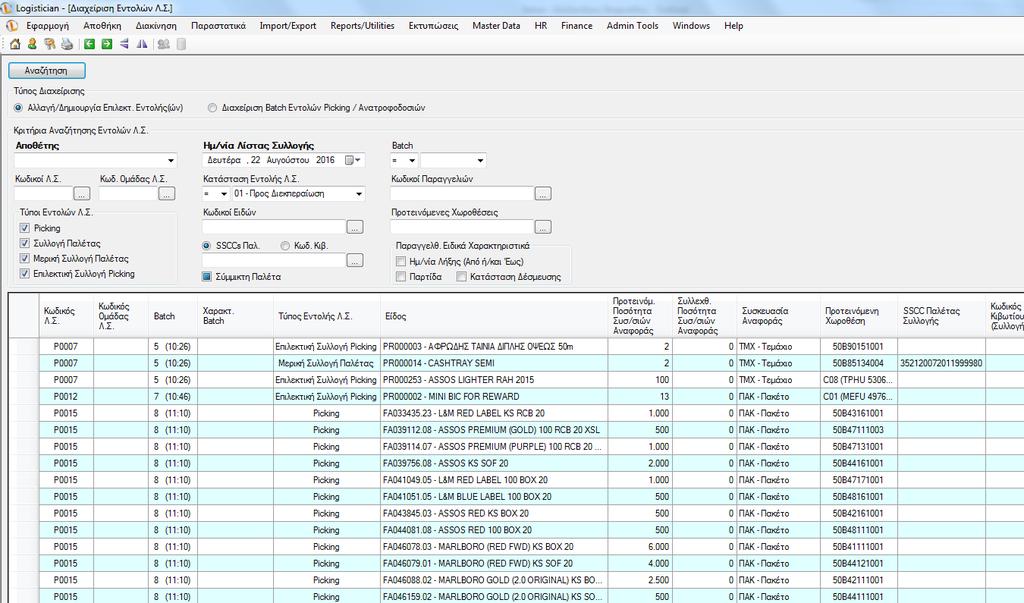Click the Logistician application logo in the menu bar
Image resolution: width=1024 pixels, height=603 pixels.
[12, 26]
